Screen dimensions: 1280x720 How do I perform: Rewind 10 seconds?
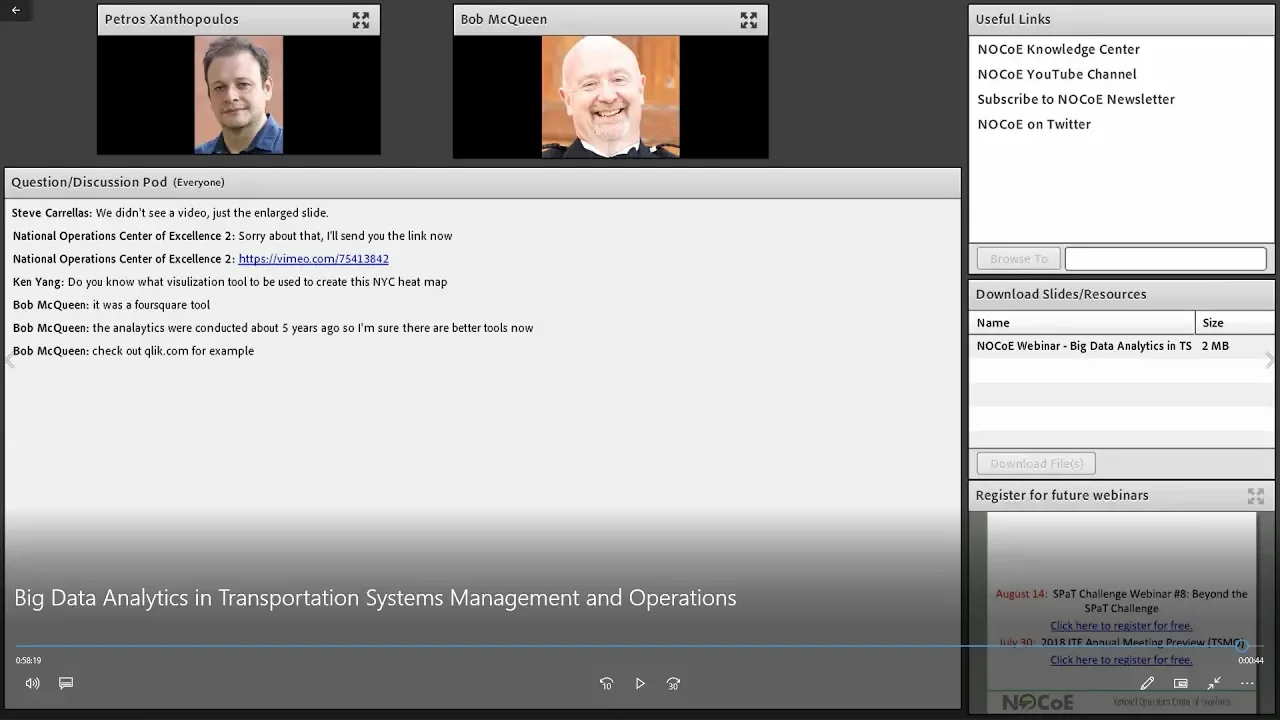pyautogui.click(x=606, y=683)
